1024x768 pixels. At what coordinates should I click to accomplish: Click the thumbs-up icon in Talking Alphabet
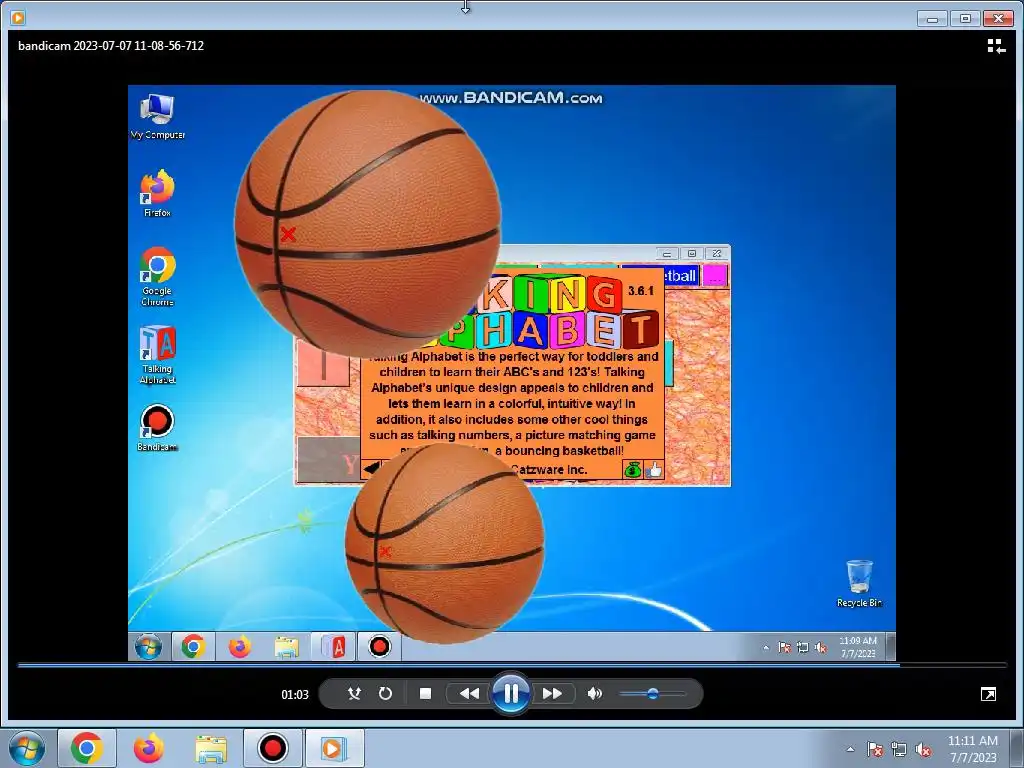[x=654, y=470]
